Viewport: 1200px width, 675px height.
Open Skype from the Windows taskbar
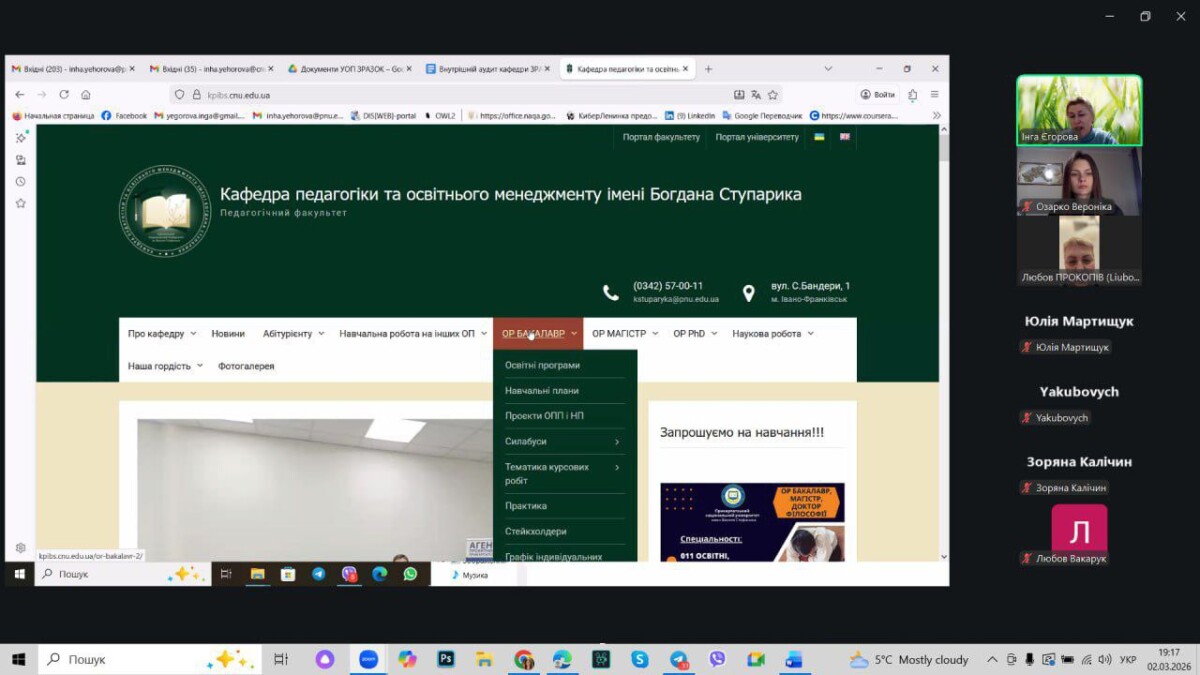[640, 659]
